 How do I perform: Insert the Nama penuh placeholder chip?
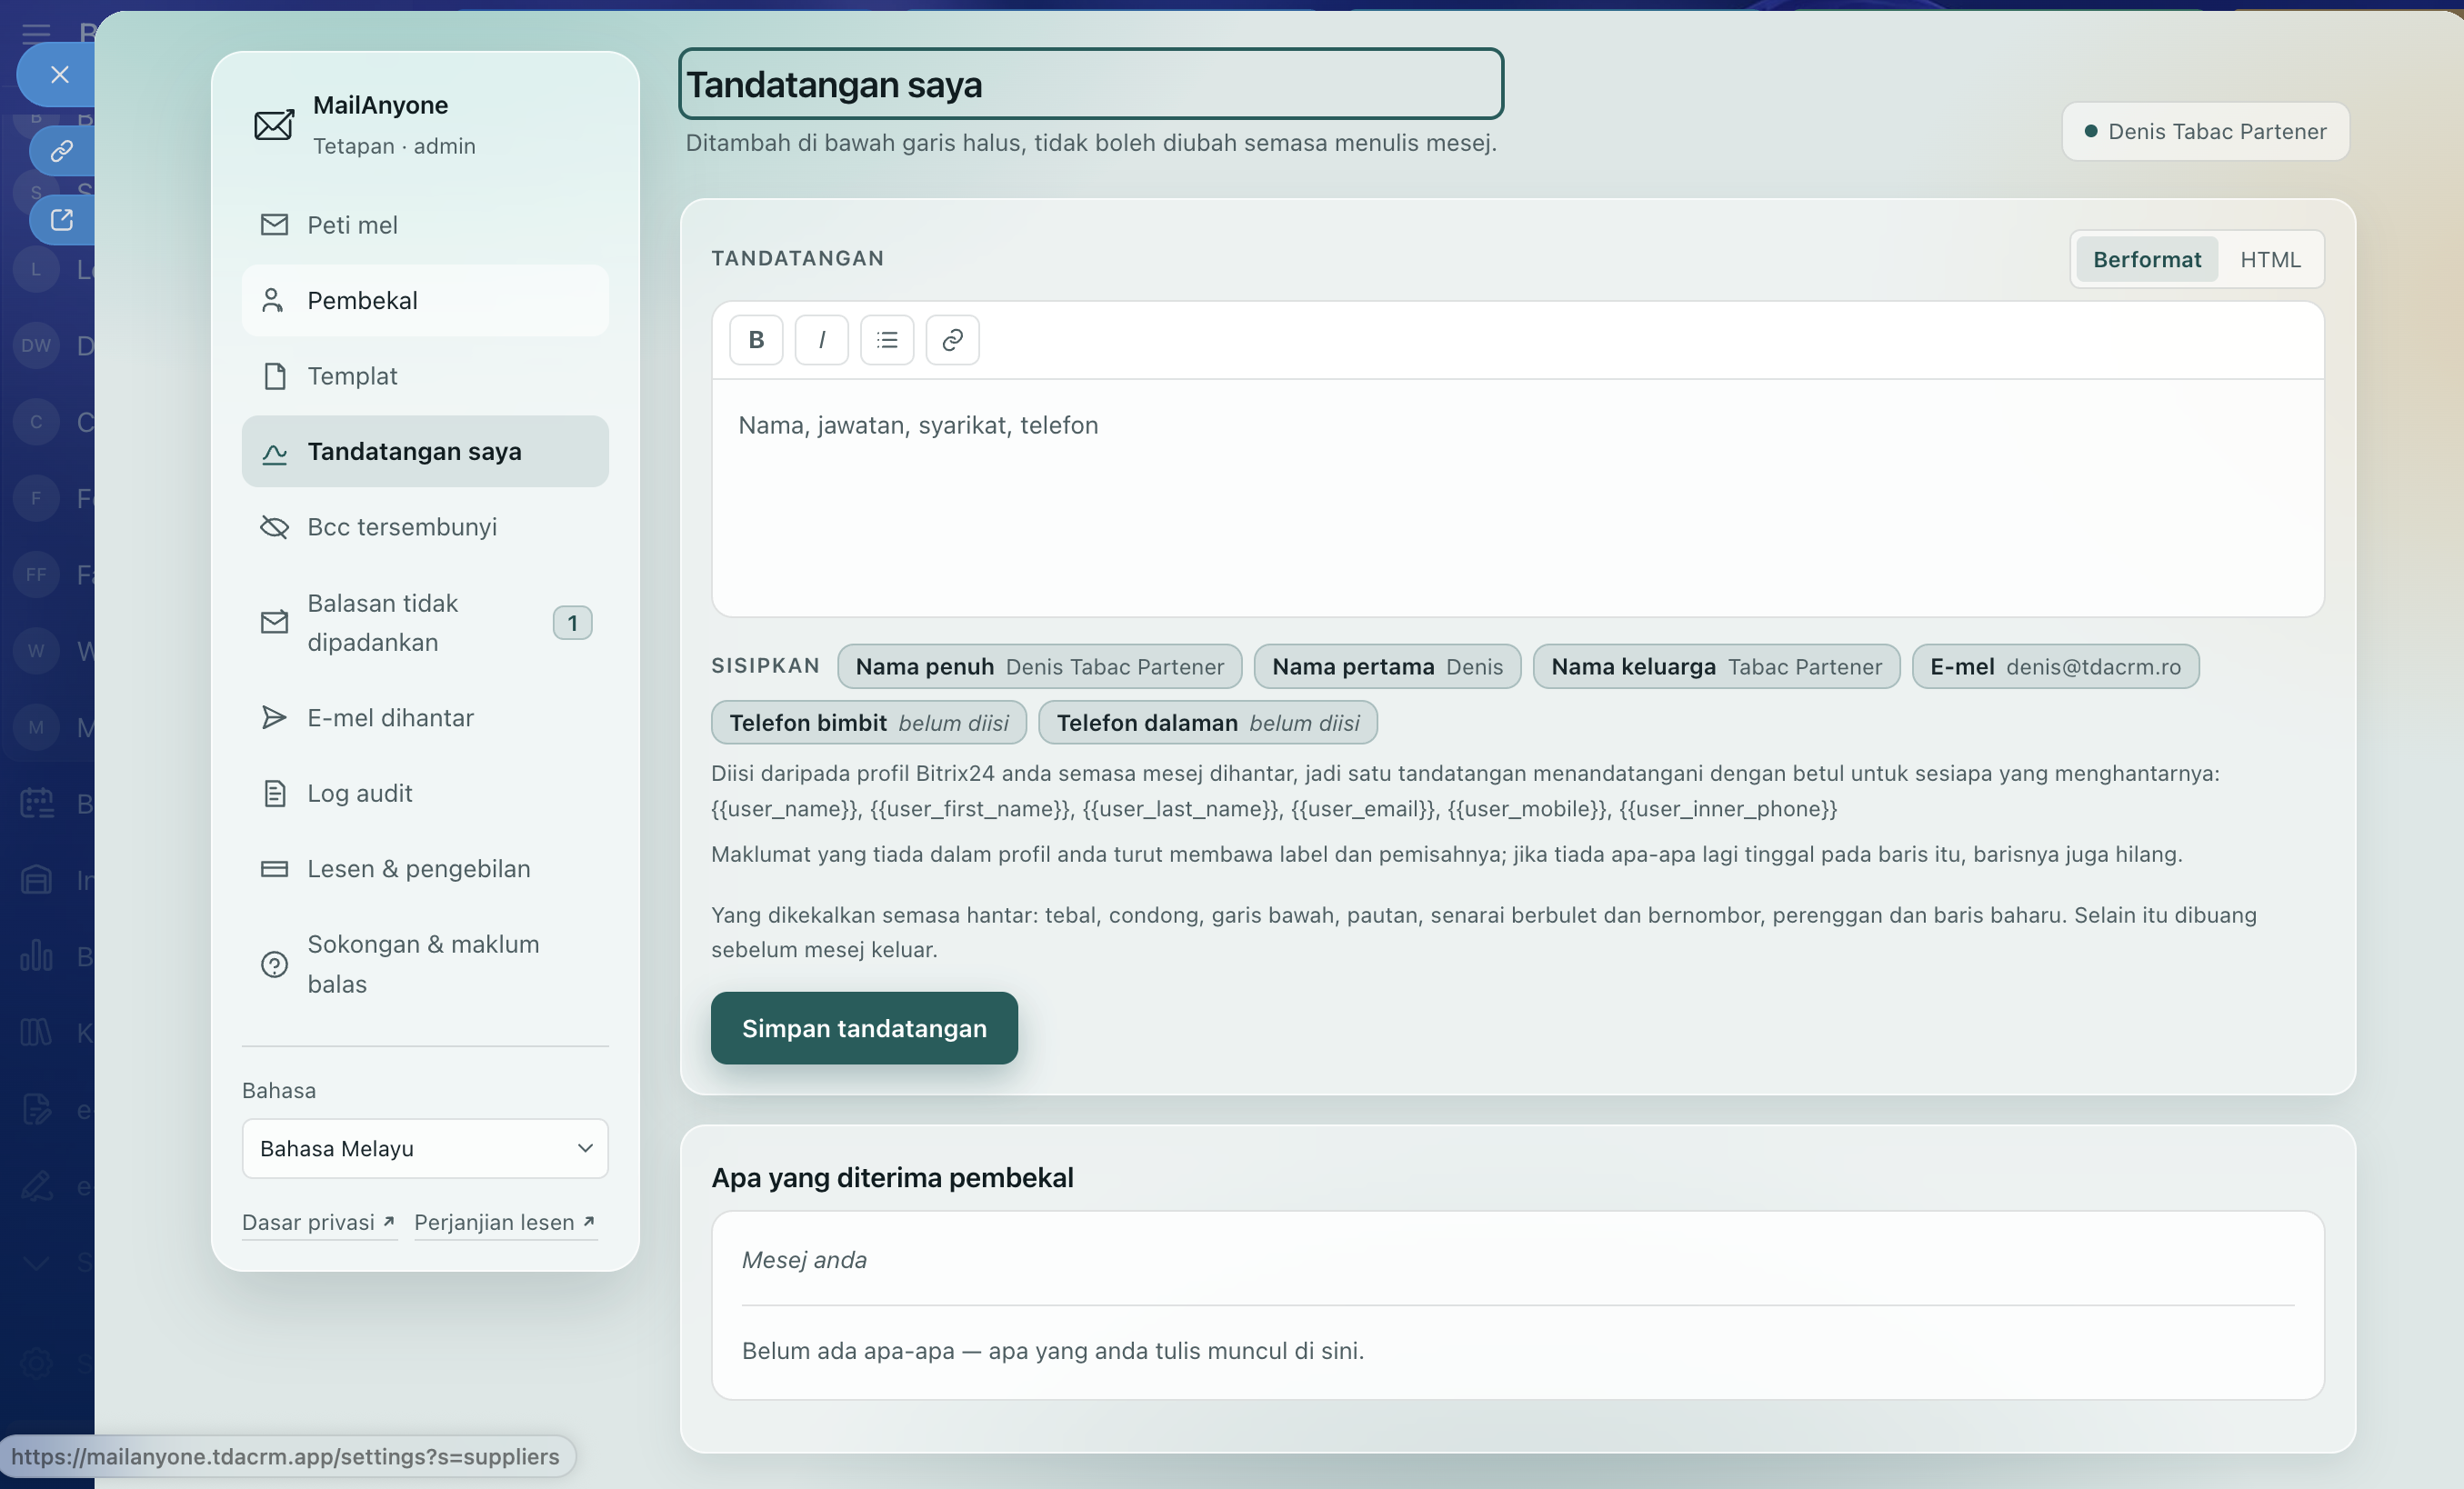pos(1039,667)
